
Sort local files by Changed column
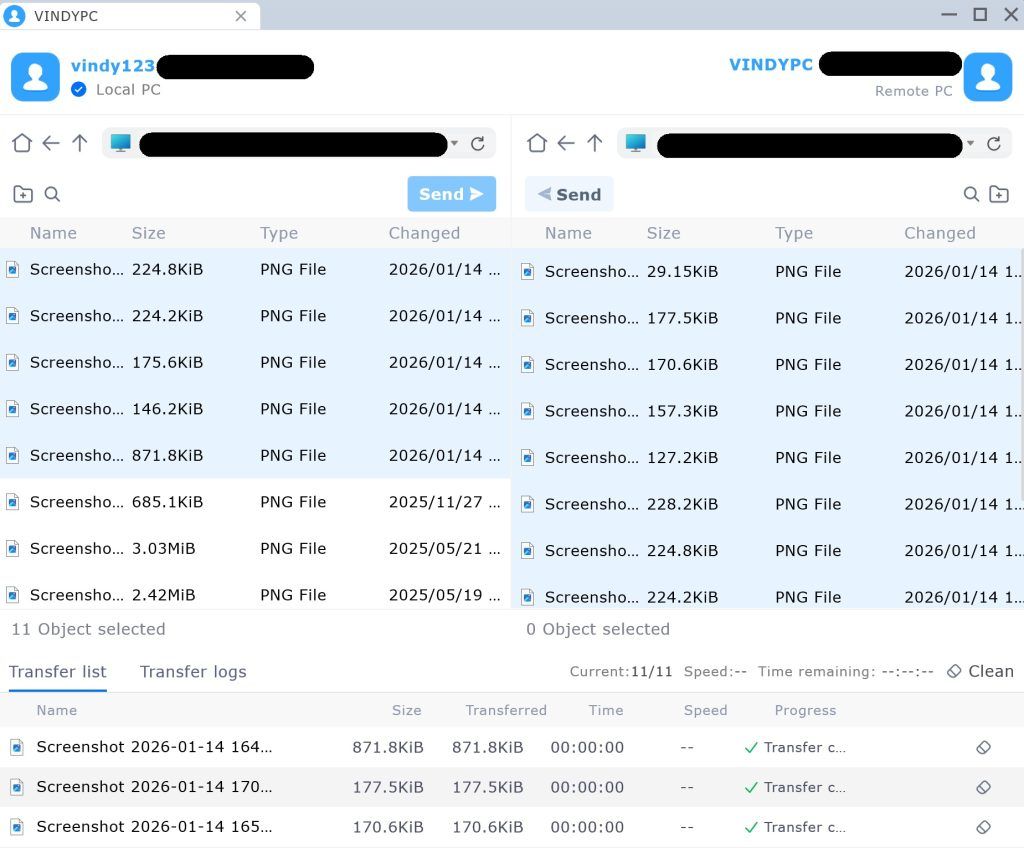[x=424, y=233]
